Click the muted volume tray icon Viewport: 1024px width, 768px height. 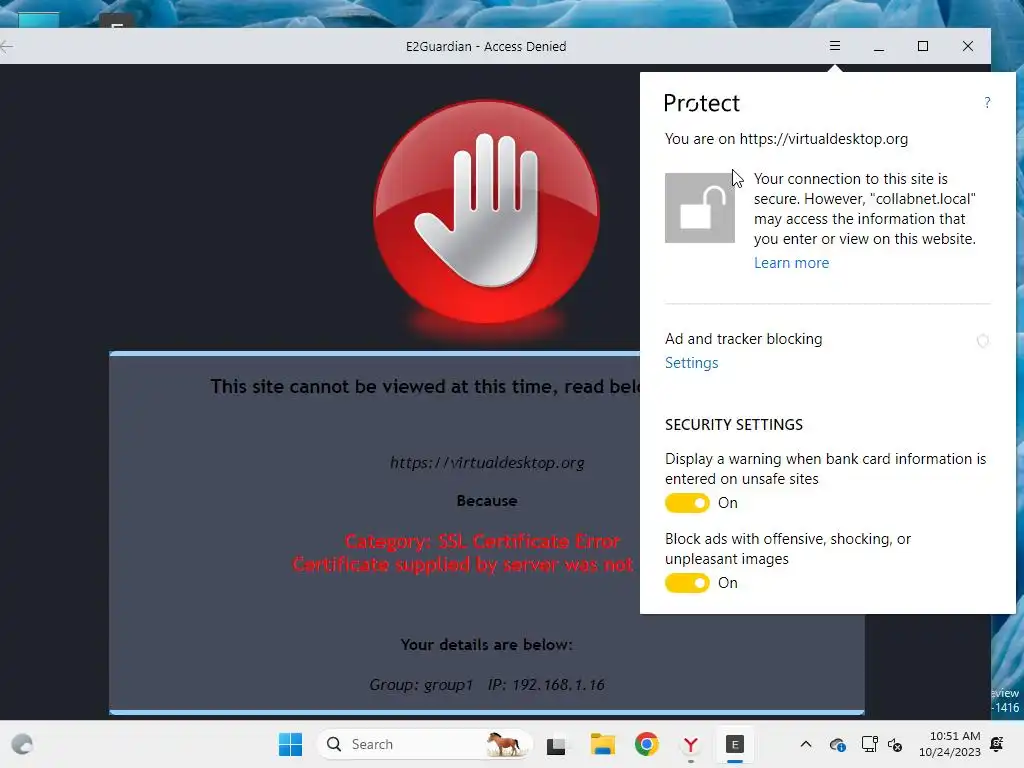(895, 744)
